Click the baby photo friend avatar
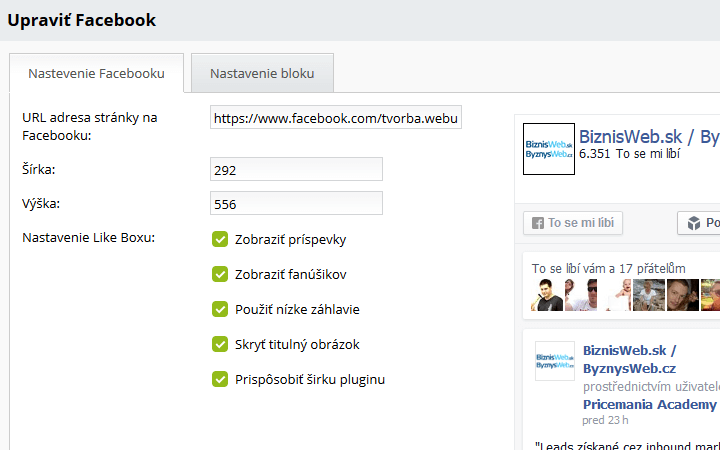Image resolution: width=720 pixels, height=450 pixels. coord(615,295)
